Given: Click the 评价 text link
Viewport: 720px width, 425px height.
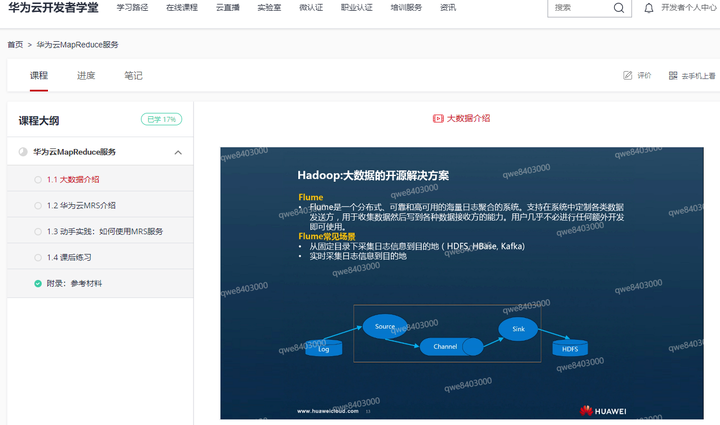Looking at the screenshot, I should (644, 75).
